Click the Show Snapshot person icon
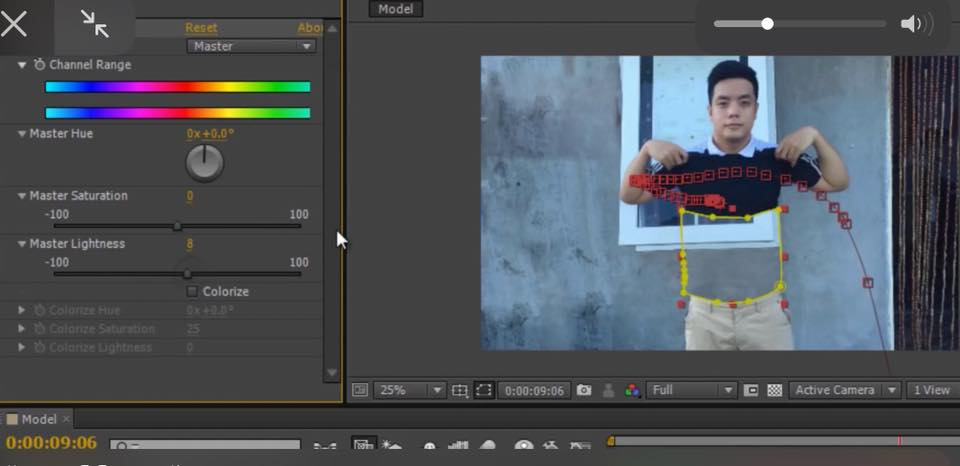This screenshot has width=960, height=466. pyautogui.click(x=608, y=390)
